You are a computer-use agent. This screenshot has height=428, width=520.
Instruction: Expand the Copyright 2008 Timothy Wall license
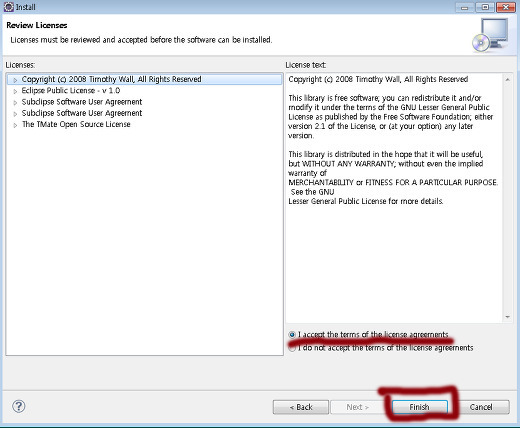[15, 80]
